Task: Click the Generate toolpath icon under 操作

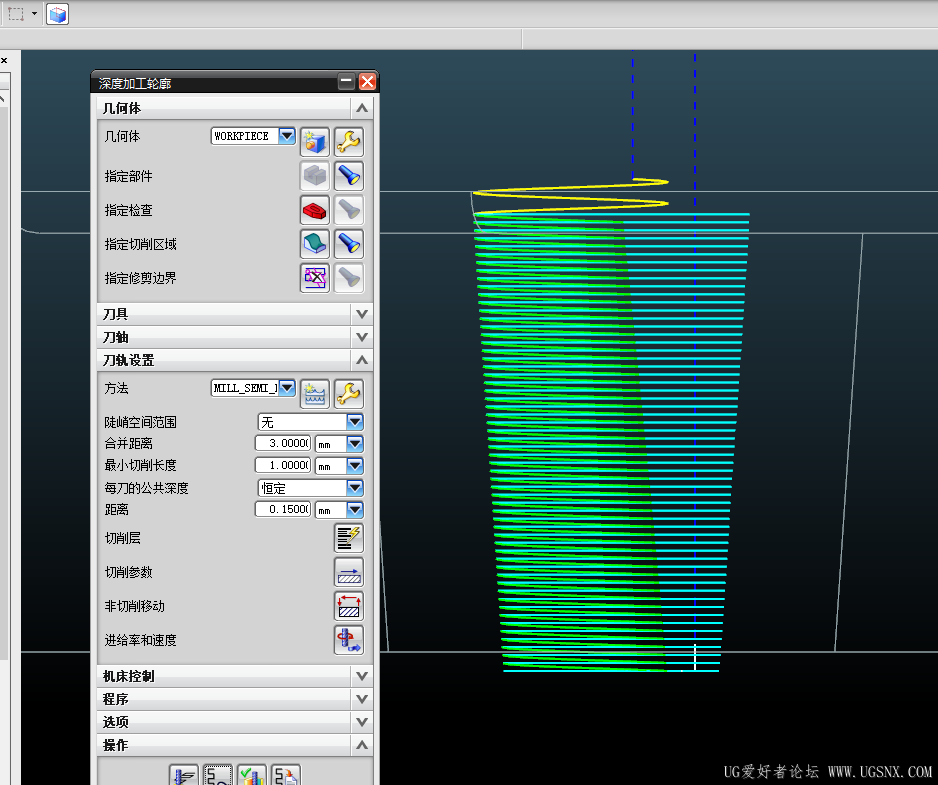Action: [x=183, y=776]
